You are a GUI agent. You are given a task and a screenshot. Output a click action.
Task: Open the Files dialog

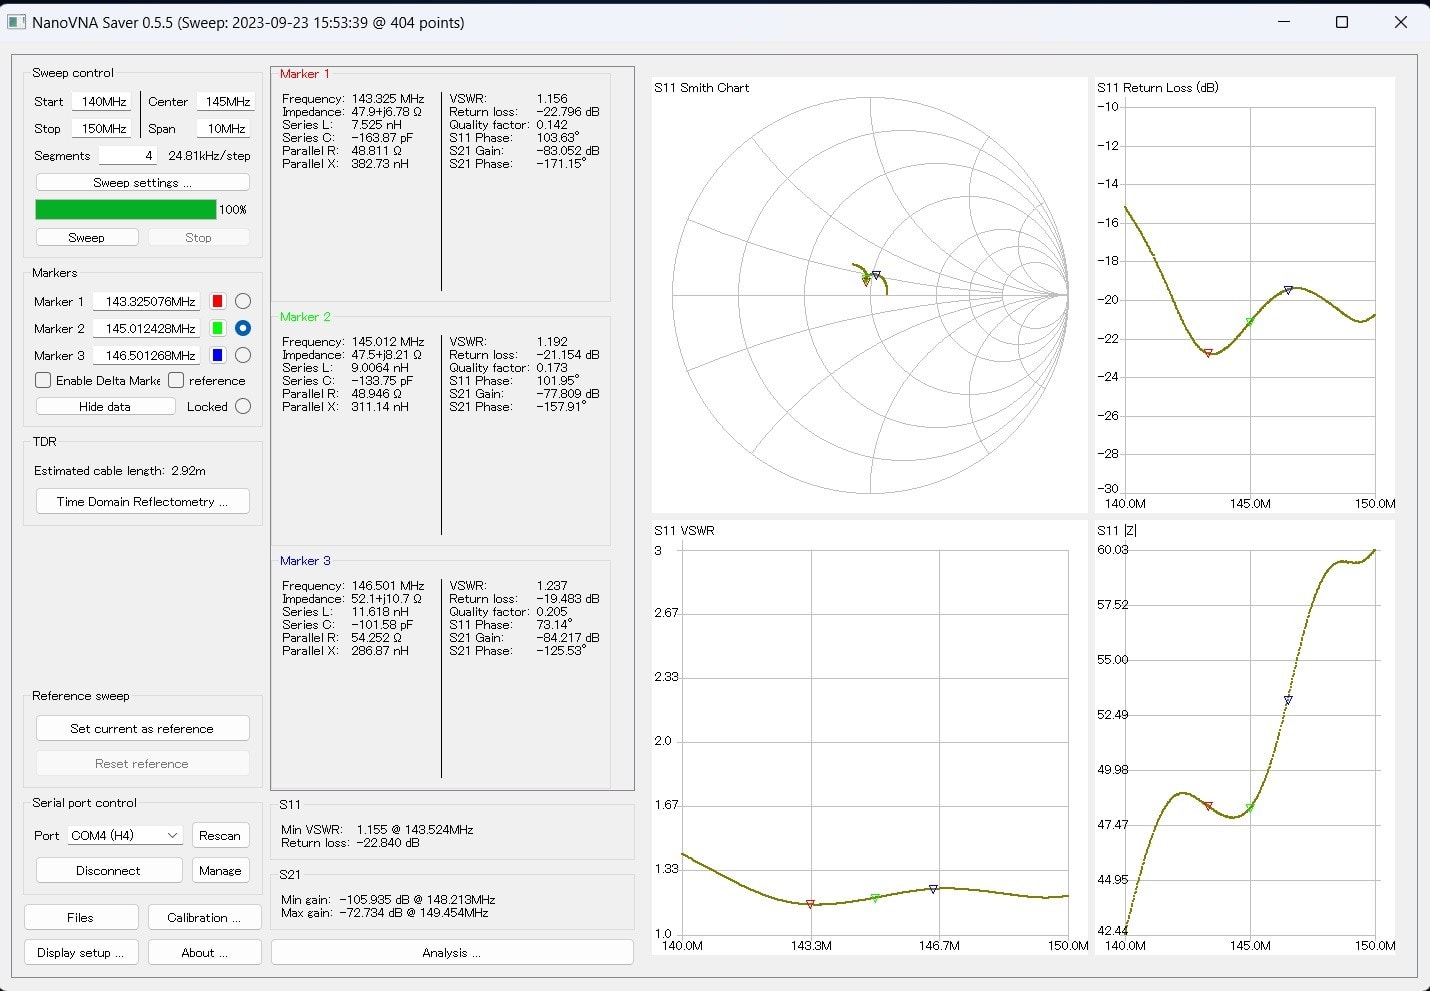click(x=81, y=917)
